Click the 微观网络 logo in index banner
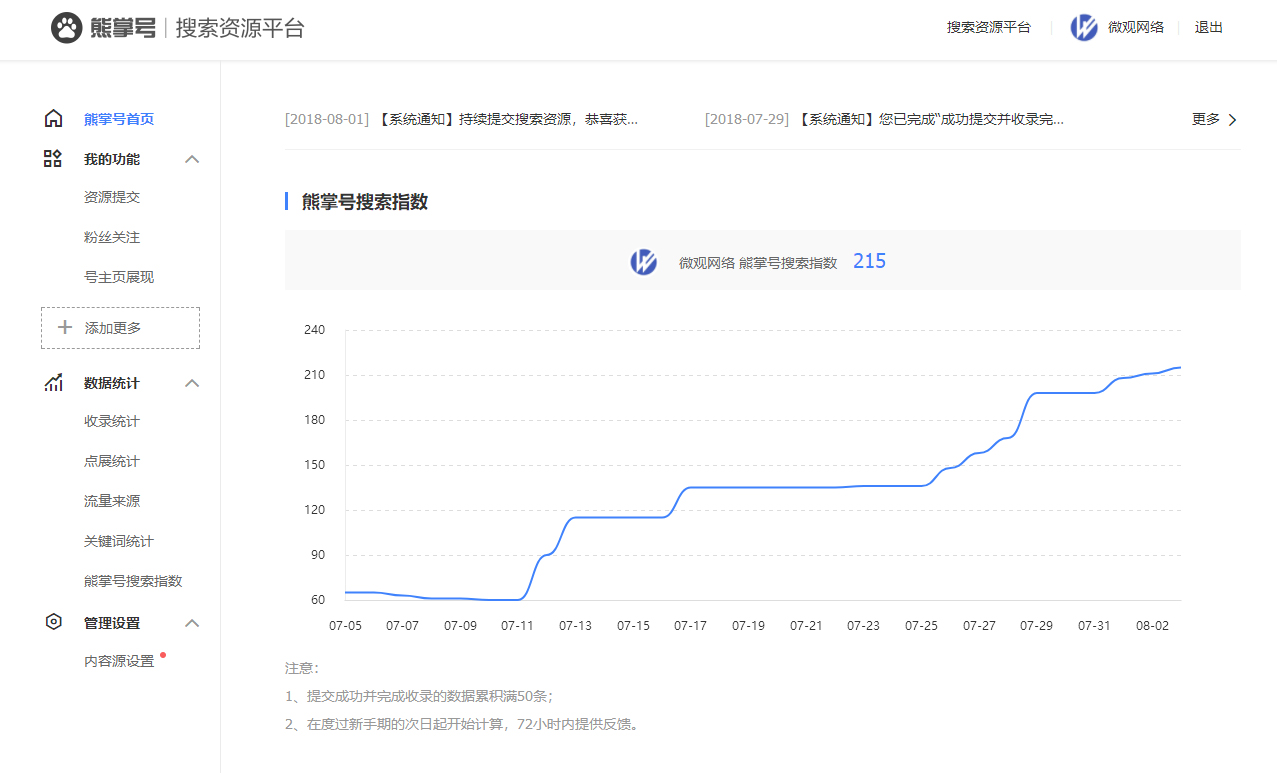The width and height of the screenshot is (1277, 773). 643,262
